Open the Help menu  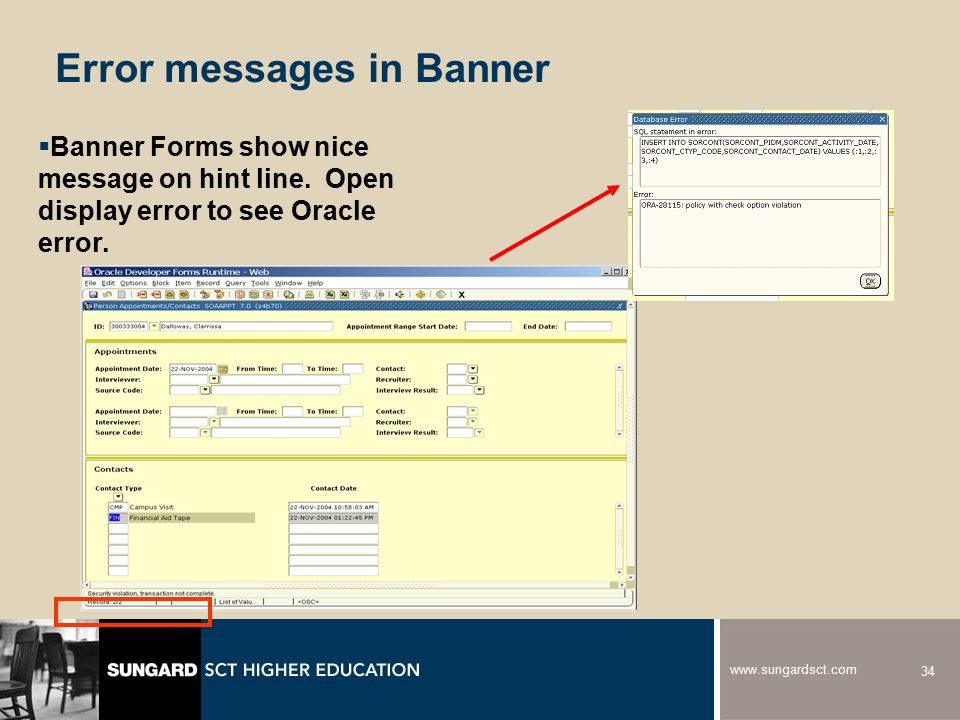pos(315,283)
